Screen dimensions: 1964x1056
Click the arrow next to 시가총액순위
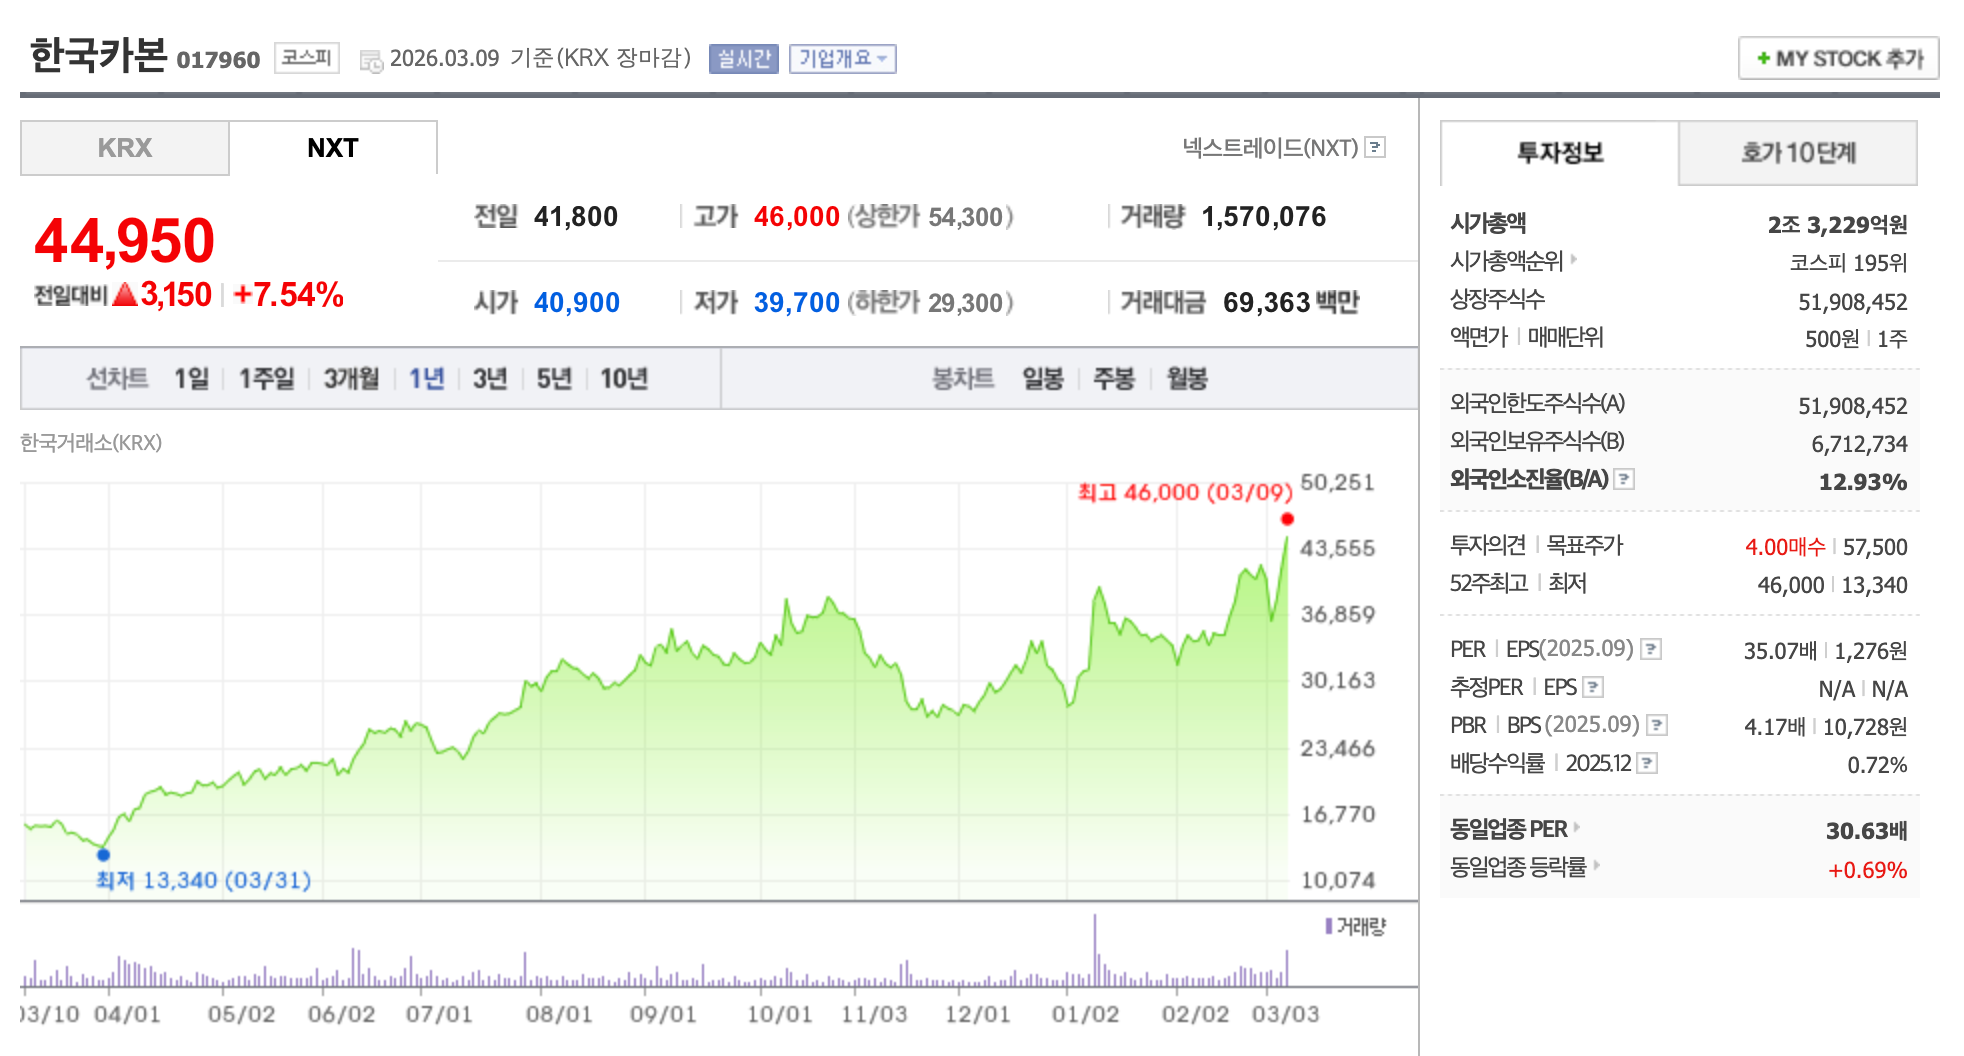[x=1574, y=259]
